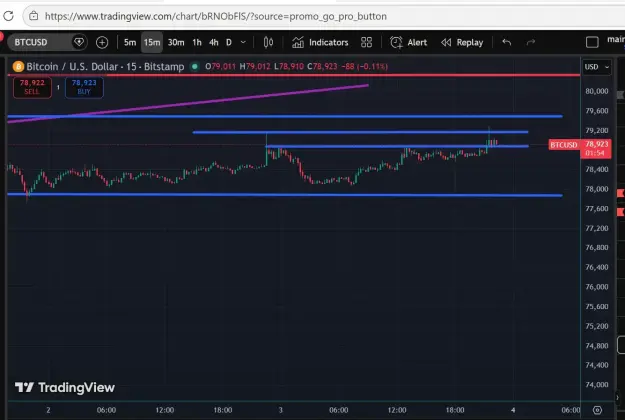Open chart settings gear near time axis
This screenshot has height=420, width=625.
(x=597, y=410)
